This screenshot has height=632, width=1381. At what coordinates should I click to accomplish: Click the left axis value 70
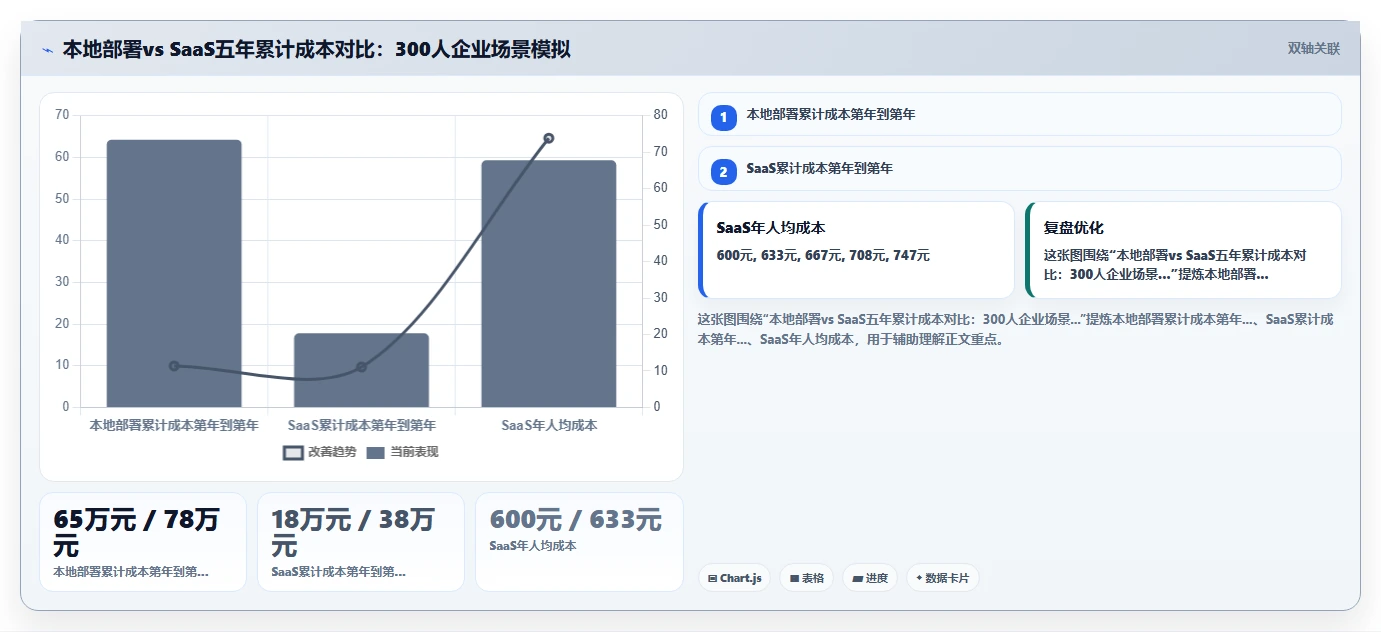click(x=62, y=115)
